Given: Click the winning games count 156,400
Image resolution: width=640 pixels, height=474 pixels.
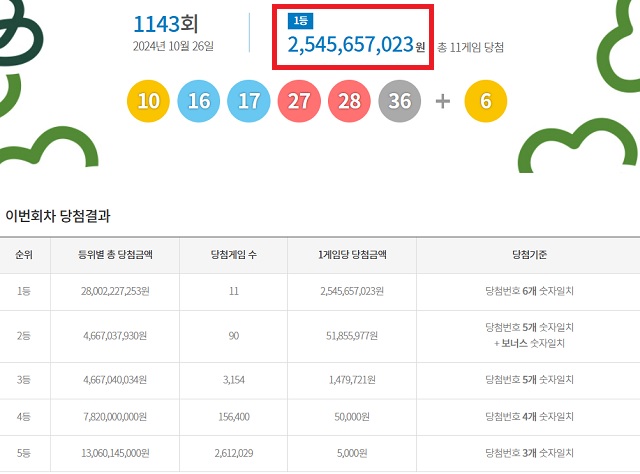Looking at the screenshot, I should [x=233, y=416].
